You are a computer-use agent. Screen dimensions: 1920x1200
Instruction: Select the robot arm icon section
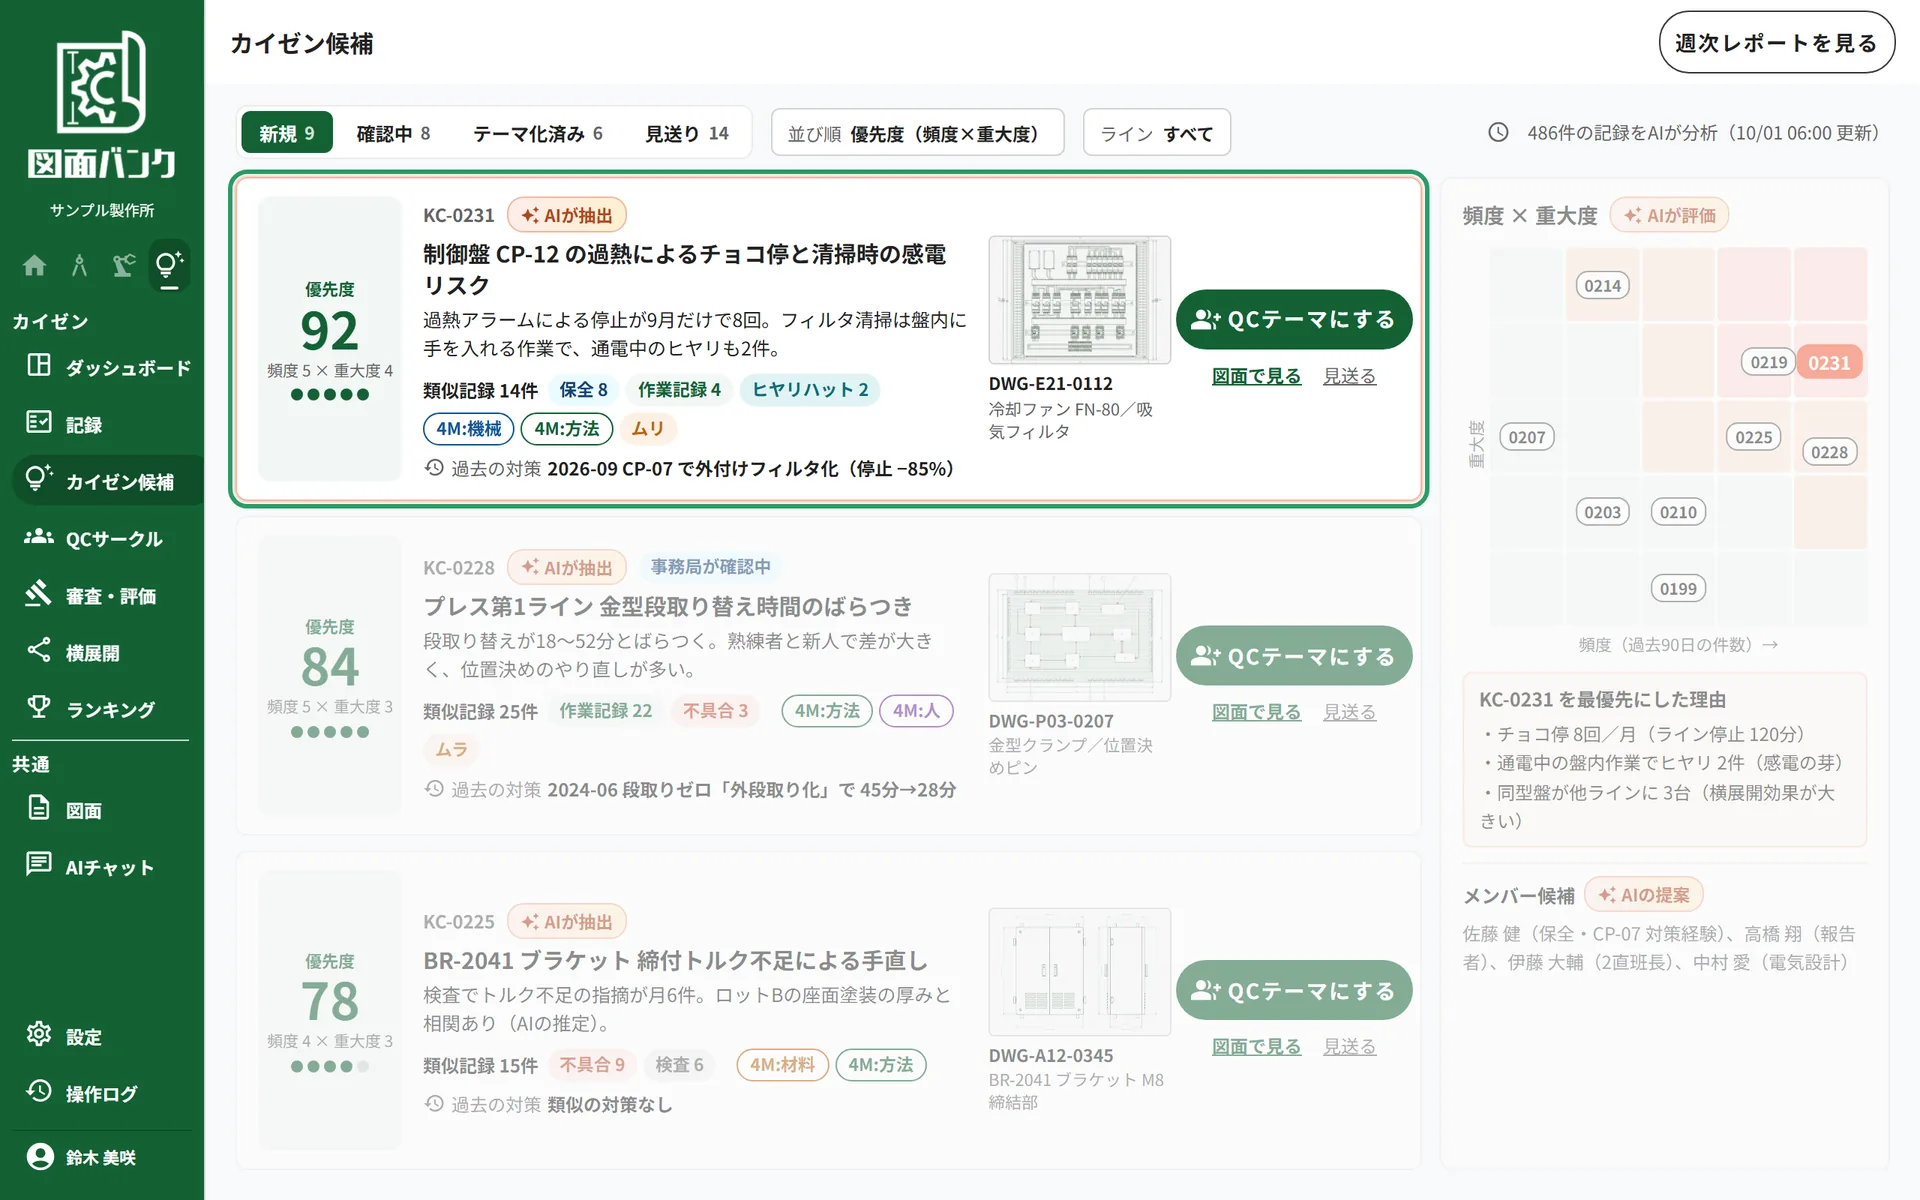(124, 265)
